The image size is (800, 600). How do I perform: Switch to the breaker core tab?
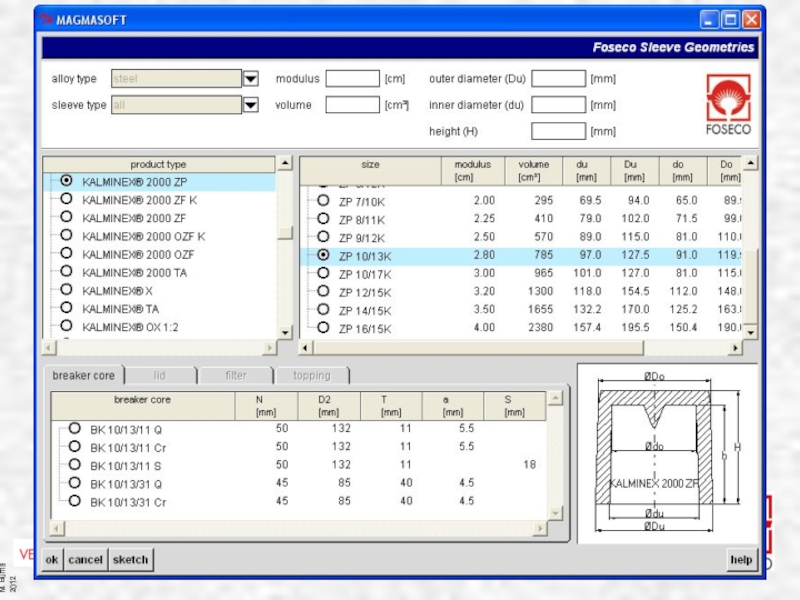[84, 376]
